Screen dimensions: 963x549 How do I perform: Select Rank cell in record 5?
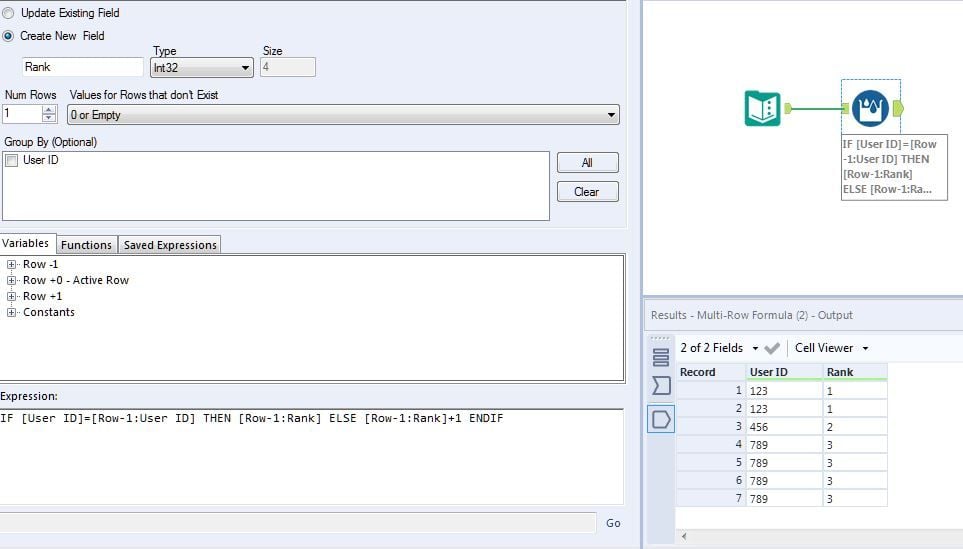point(855,463)
